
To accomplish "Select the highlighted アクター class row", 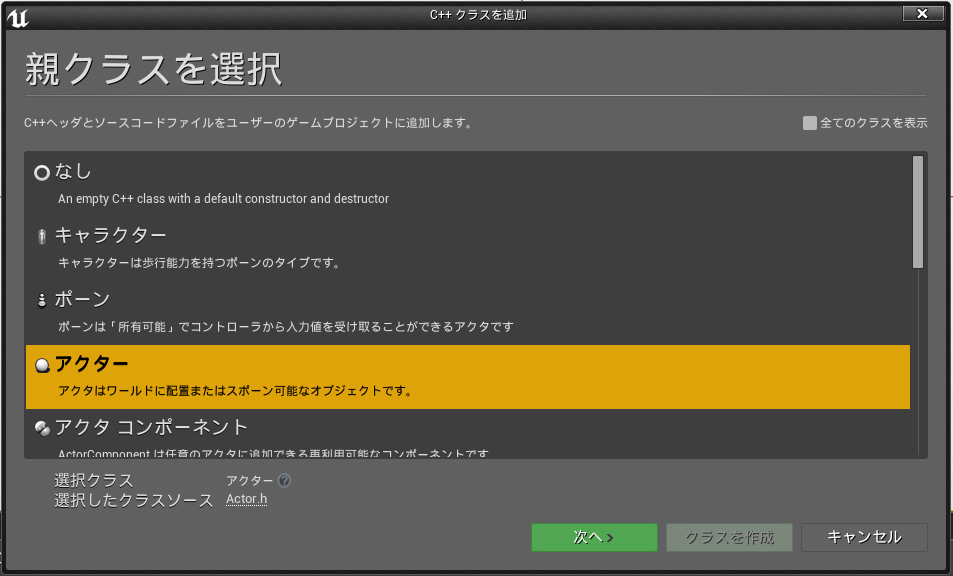I will point(467,377).
